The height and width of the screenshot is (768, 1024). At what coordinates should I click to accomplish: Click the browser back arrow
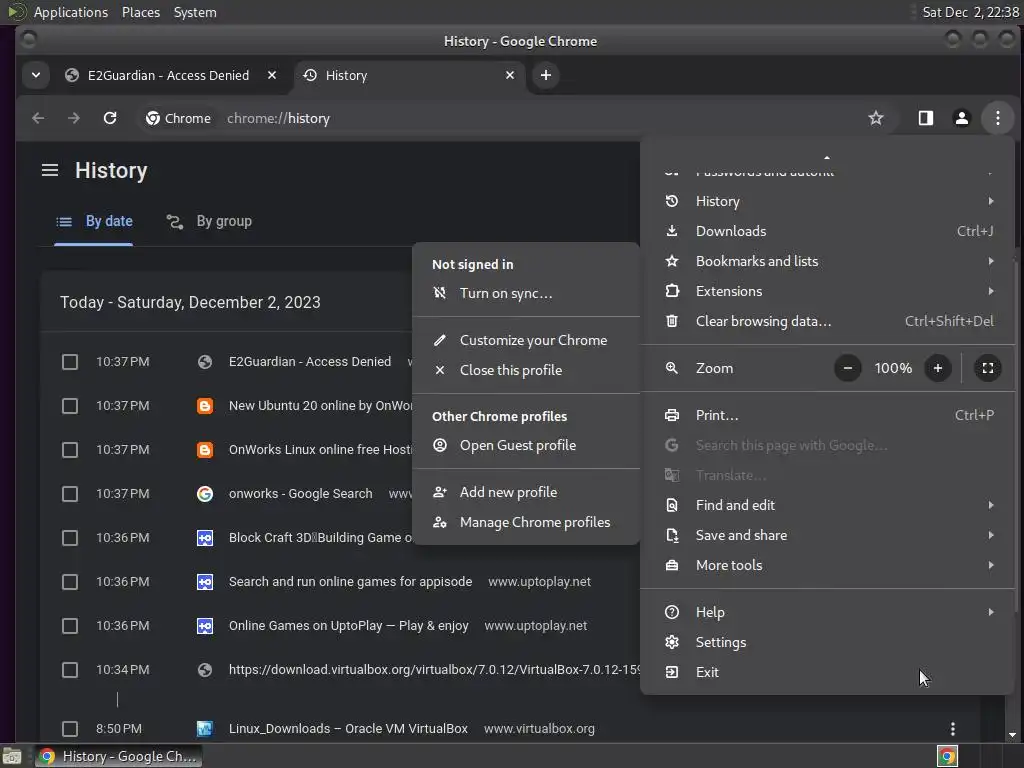(39, 118)
